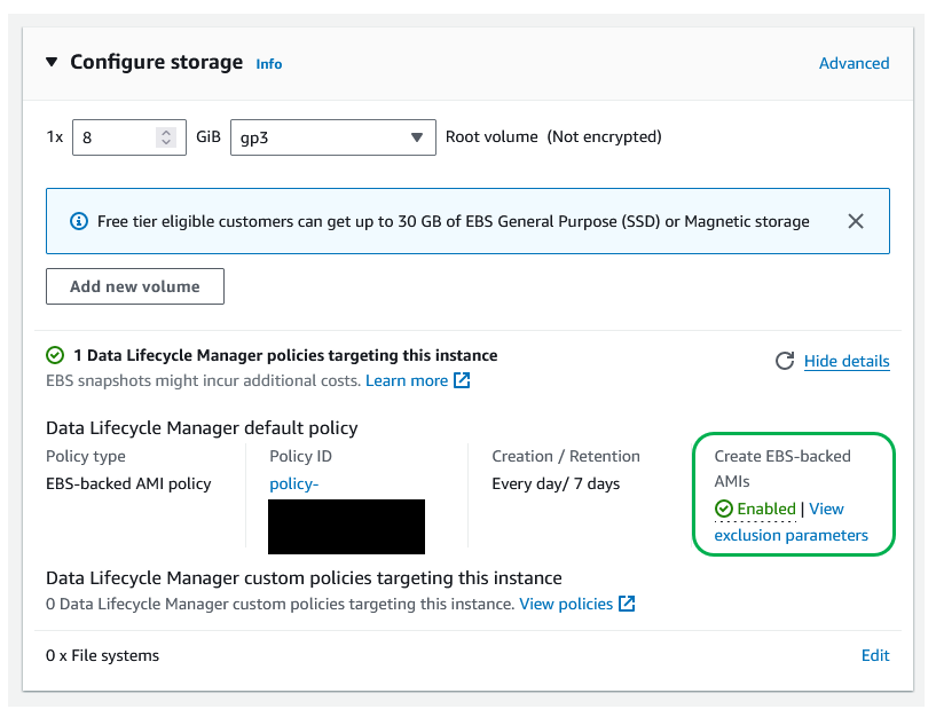Expand the volume type selection menu arrow
Screen dimensions: 936x718
(x=417, y=137)
